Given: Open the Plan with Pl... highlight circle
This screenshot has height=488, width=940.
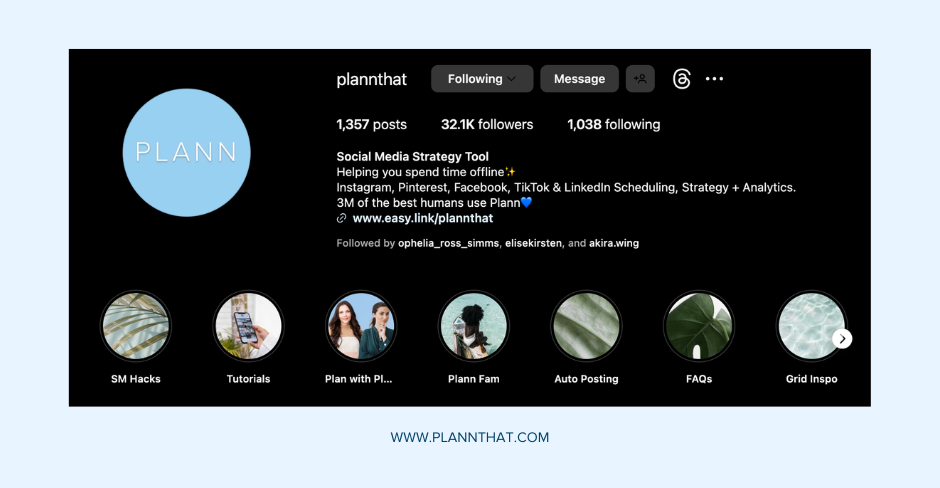Looking at the screenshot, I should pyautogui.click(x=361, y=326).
